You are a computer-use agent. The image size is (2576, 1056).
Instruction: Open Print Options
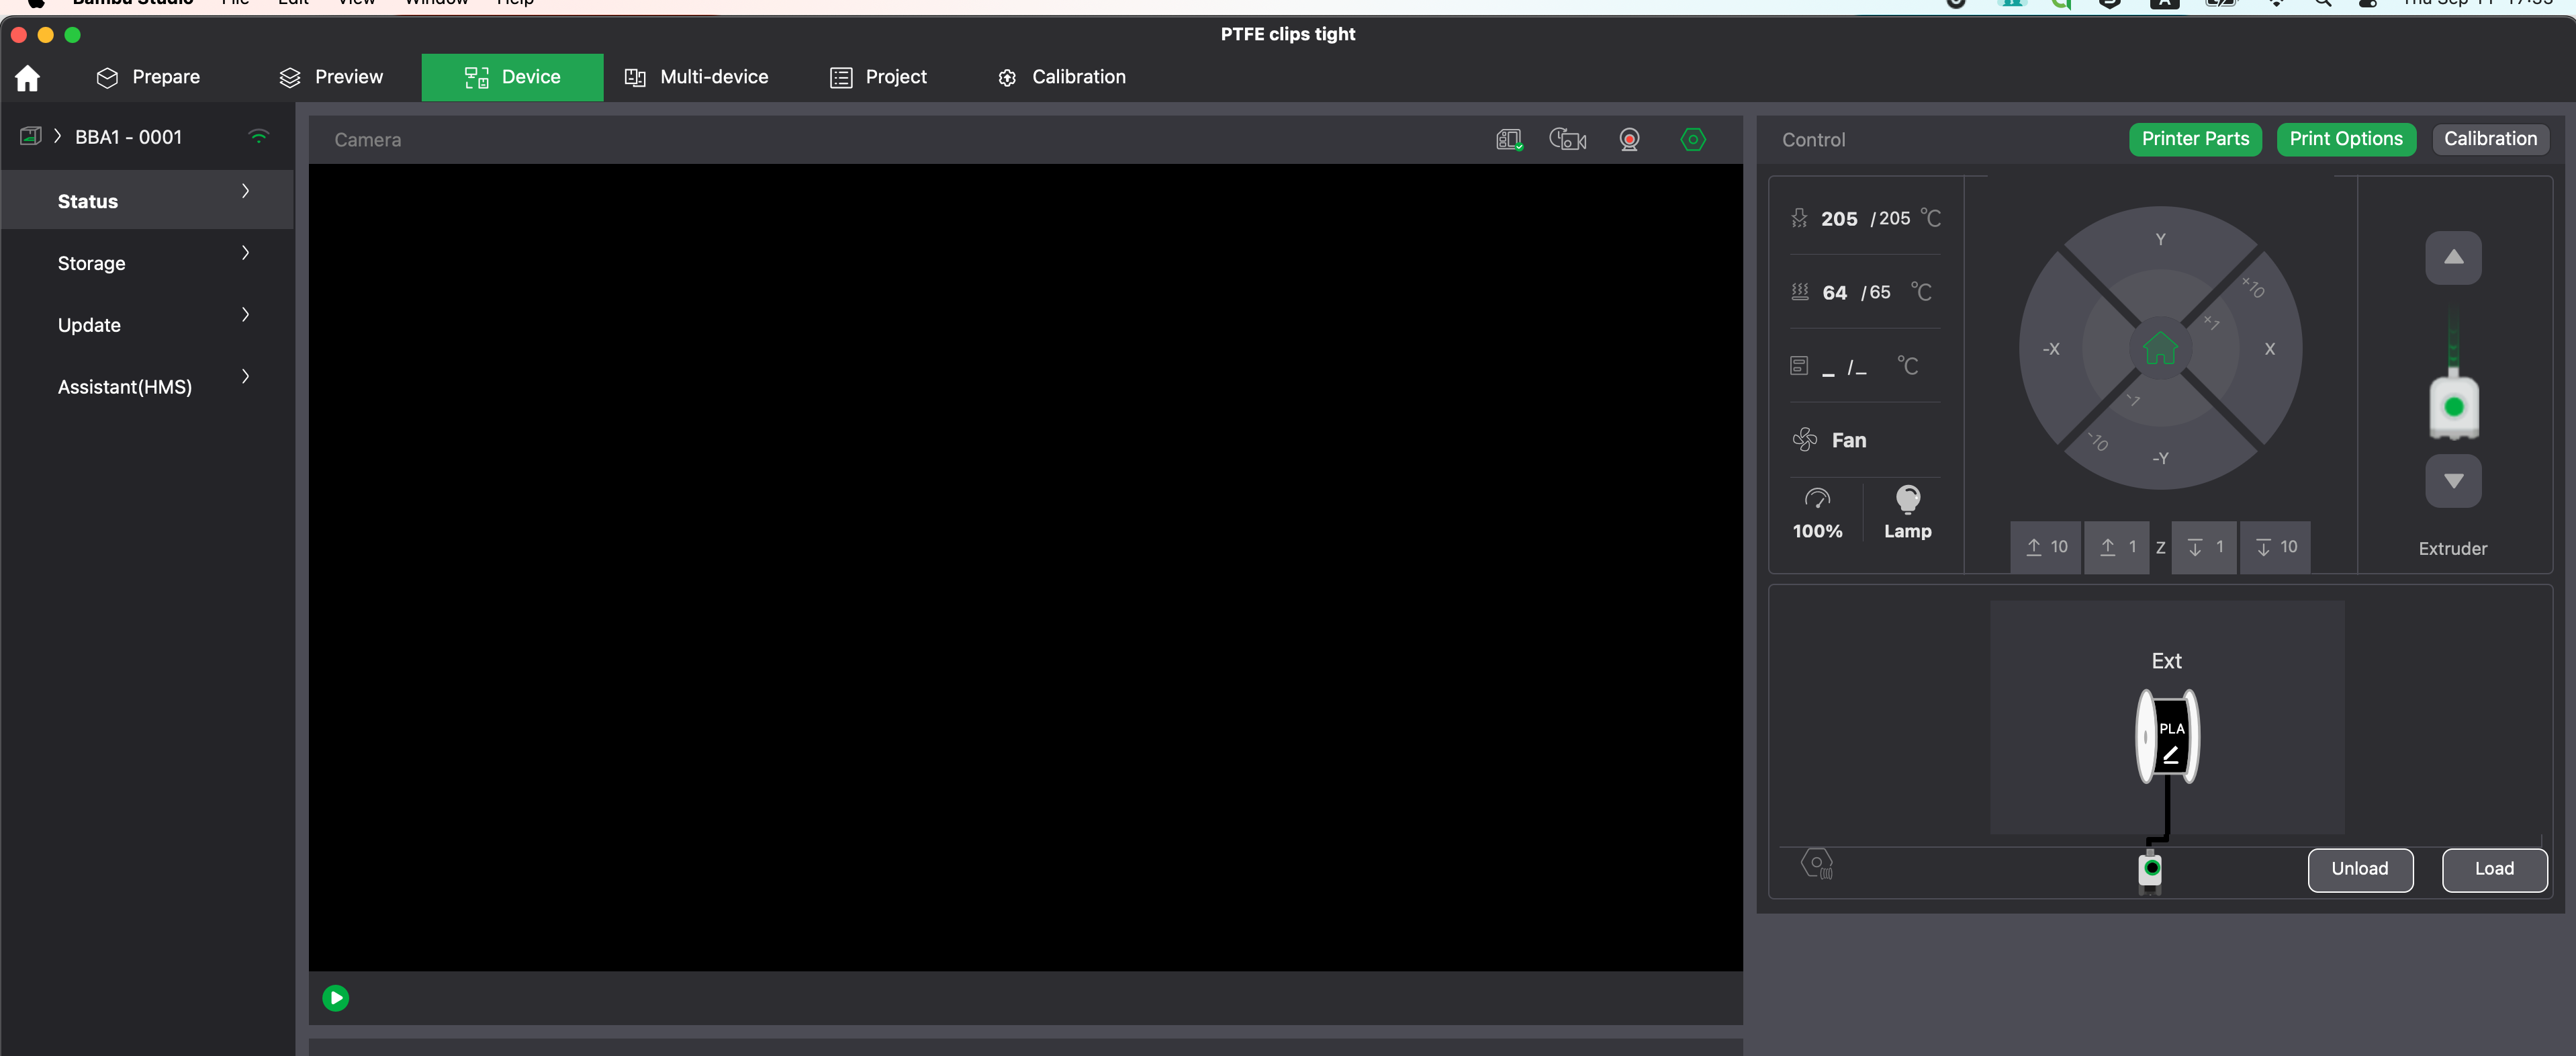2347,139
